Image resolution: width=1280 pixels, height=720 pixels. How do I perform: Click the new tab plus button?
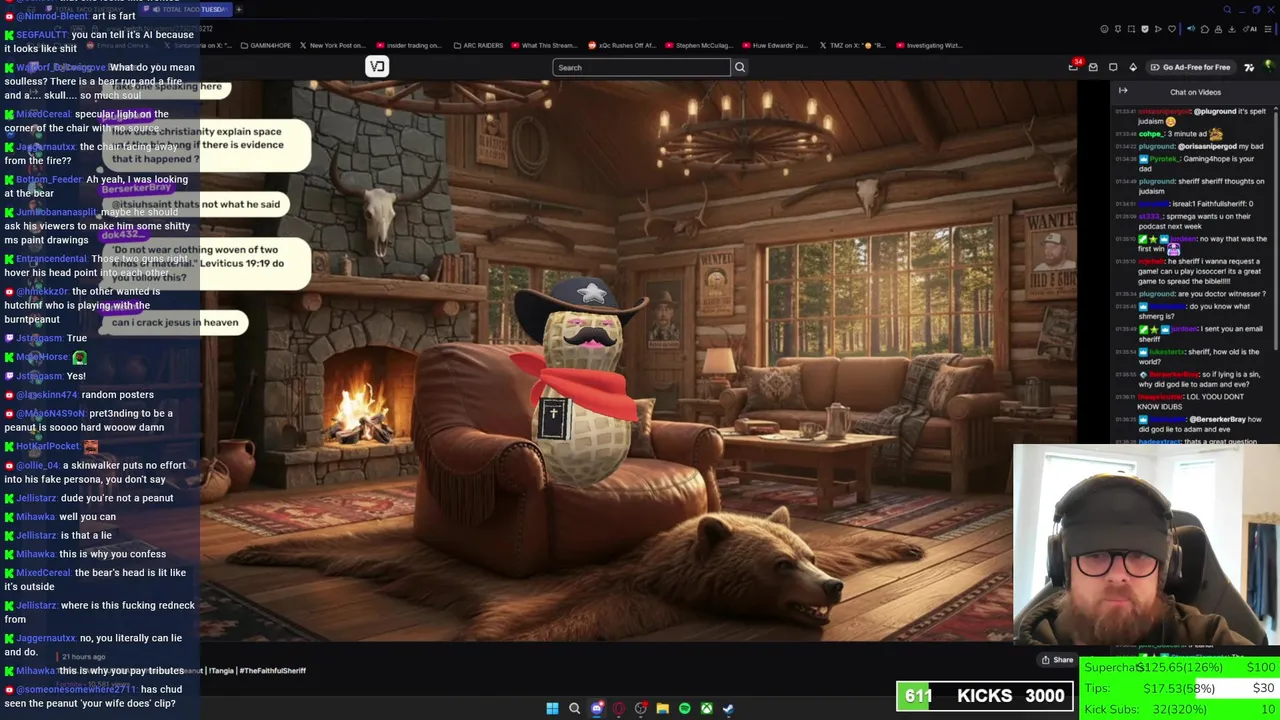tap(238, 9)
